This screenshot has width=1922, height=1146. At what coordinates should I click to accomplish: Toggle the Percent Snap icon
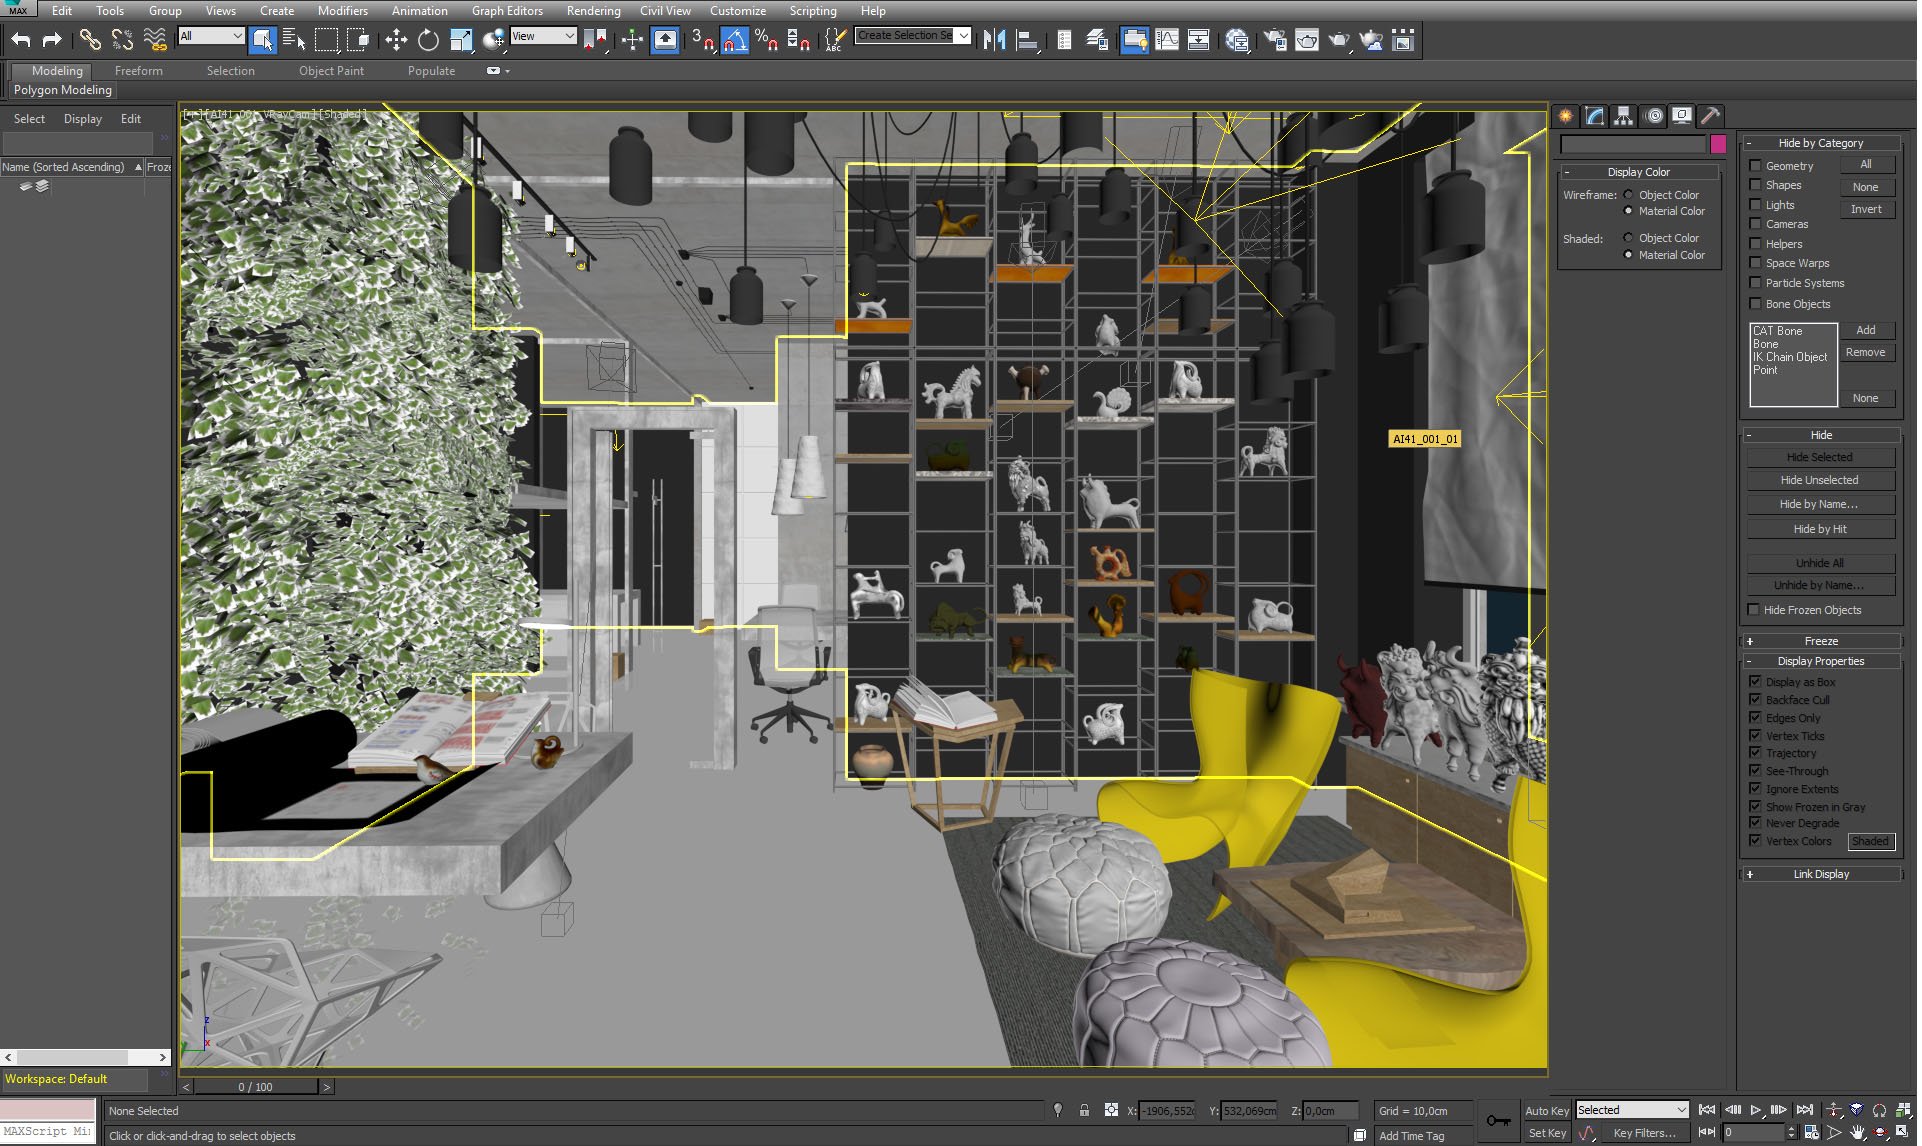click(x=767, y=40)
